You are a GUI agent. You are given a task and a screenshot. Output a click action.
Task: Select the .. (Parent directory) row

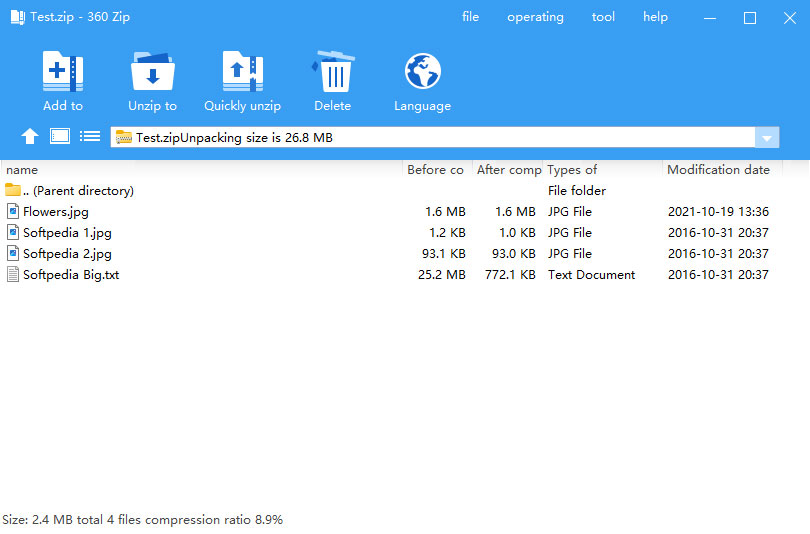click(393, 191)
